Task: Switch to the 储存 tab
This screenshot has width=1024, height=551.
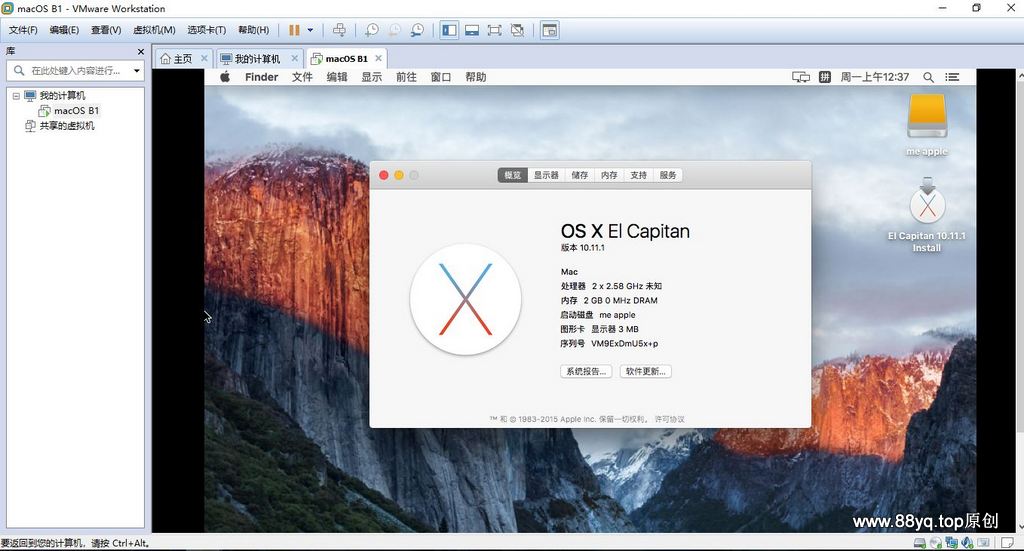Action: pyautogui.click(x=579, y=175)
